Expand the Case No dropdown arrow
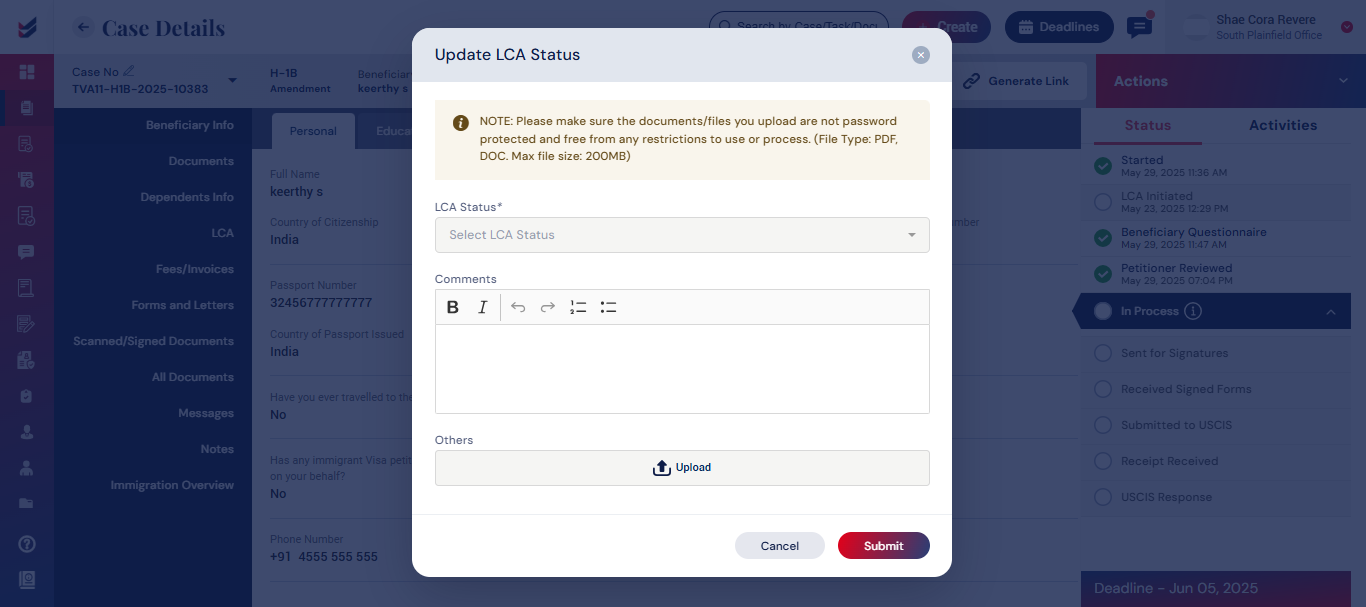Image resolution: width=1366 pixels, height=607 pixels. tap(232, 80)
